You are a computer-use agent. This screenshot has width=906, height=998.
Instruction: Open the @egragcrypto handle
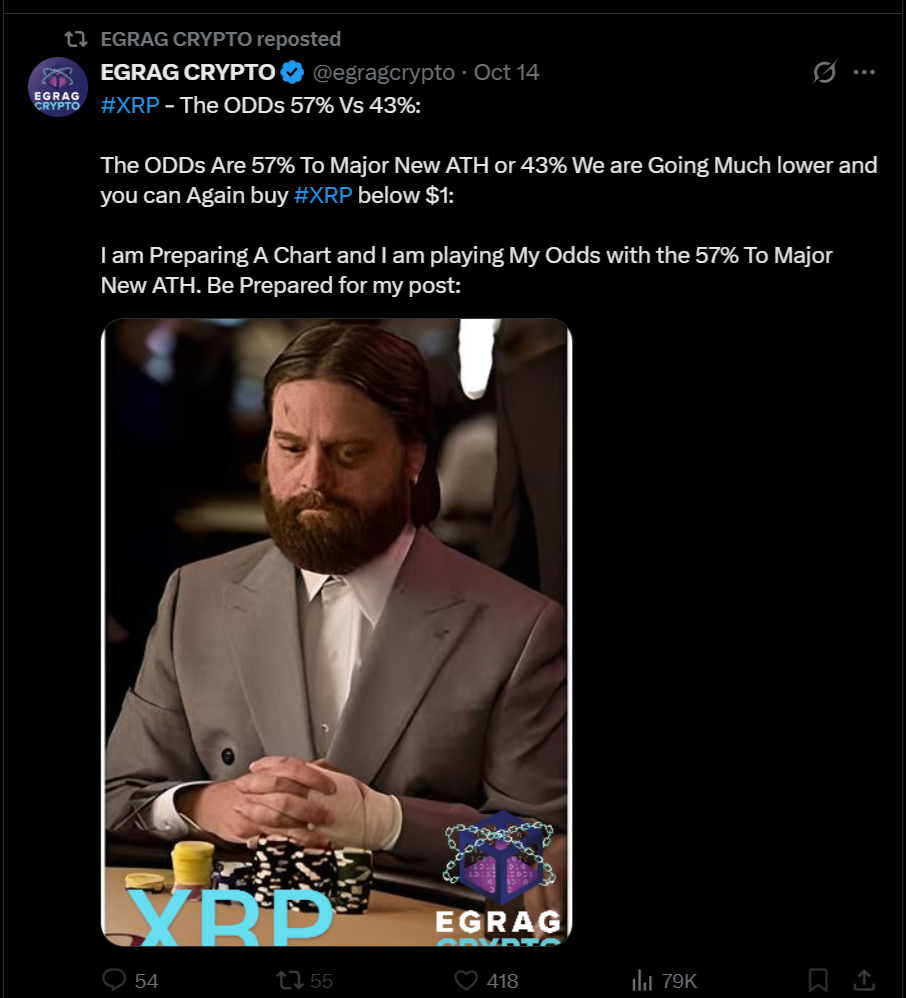point(383,73)
